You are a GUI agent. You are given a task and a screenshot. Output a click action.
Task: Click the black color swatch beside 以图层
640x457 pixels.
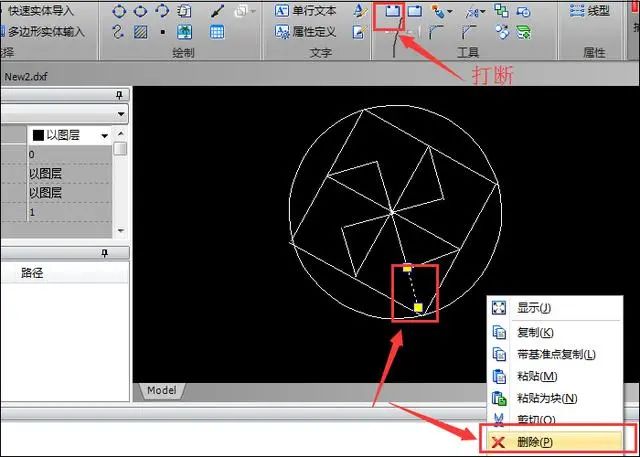click(x=38, y=135)
